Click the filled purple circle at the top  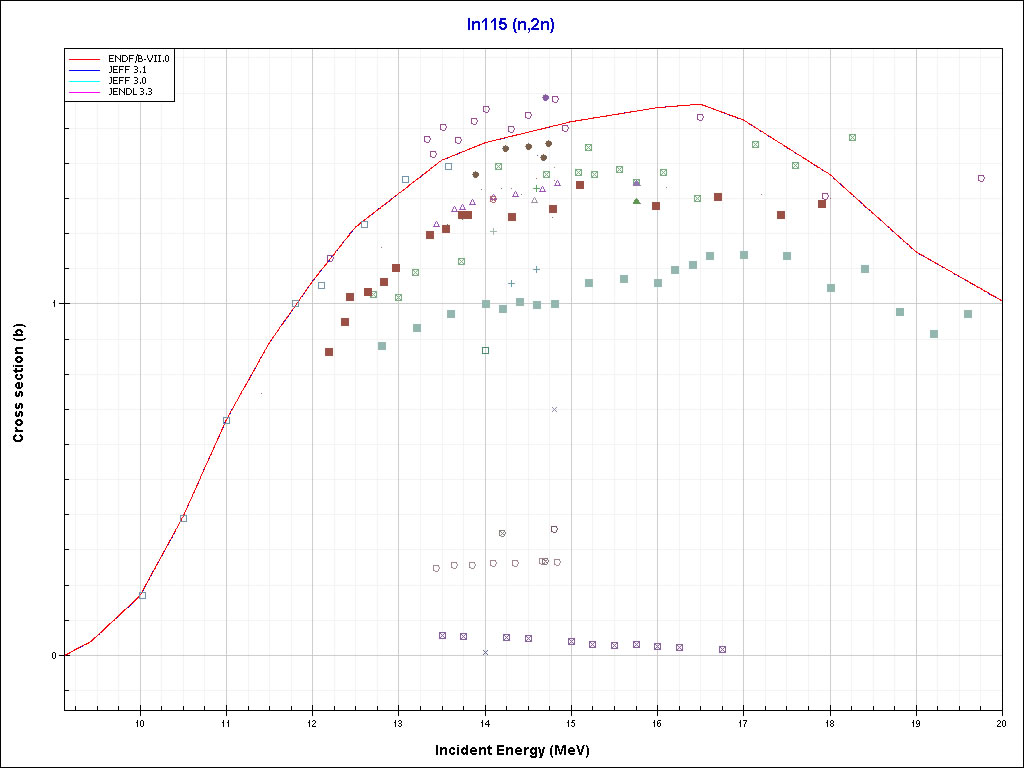pos(545,98)
